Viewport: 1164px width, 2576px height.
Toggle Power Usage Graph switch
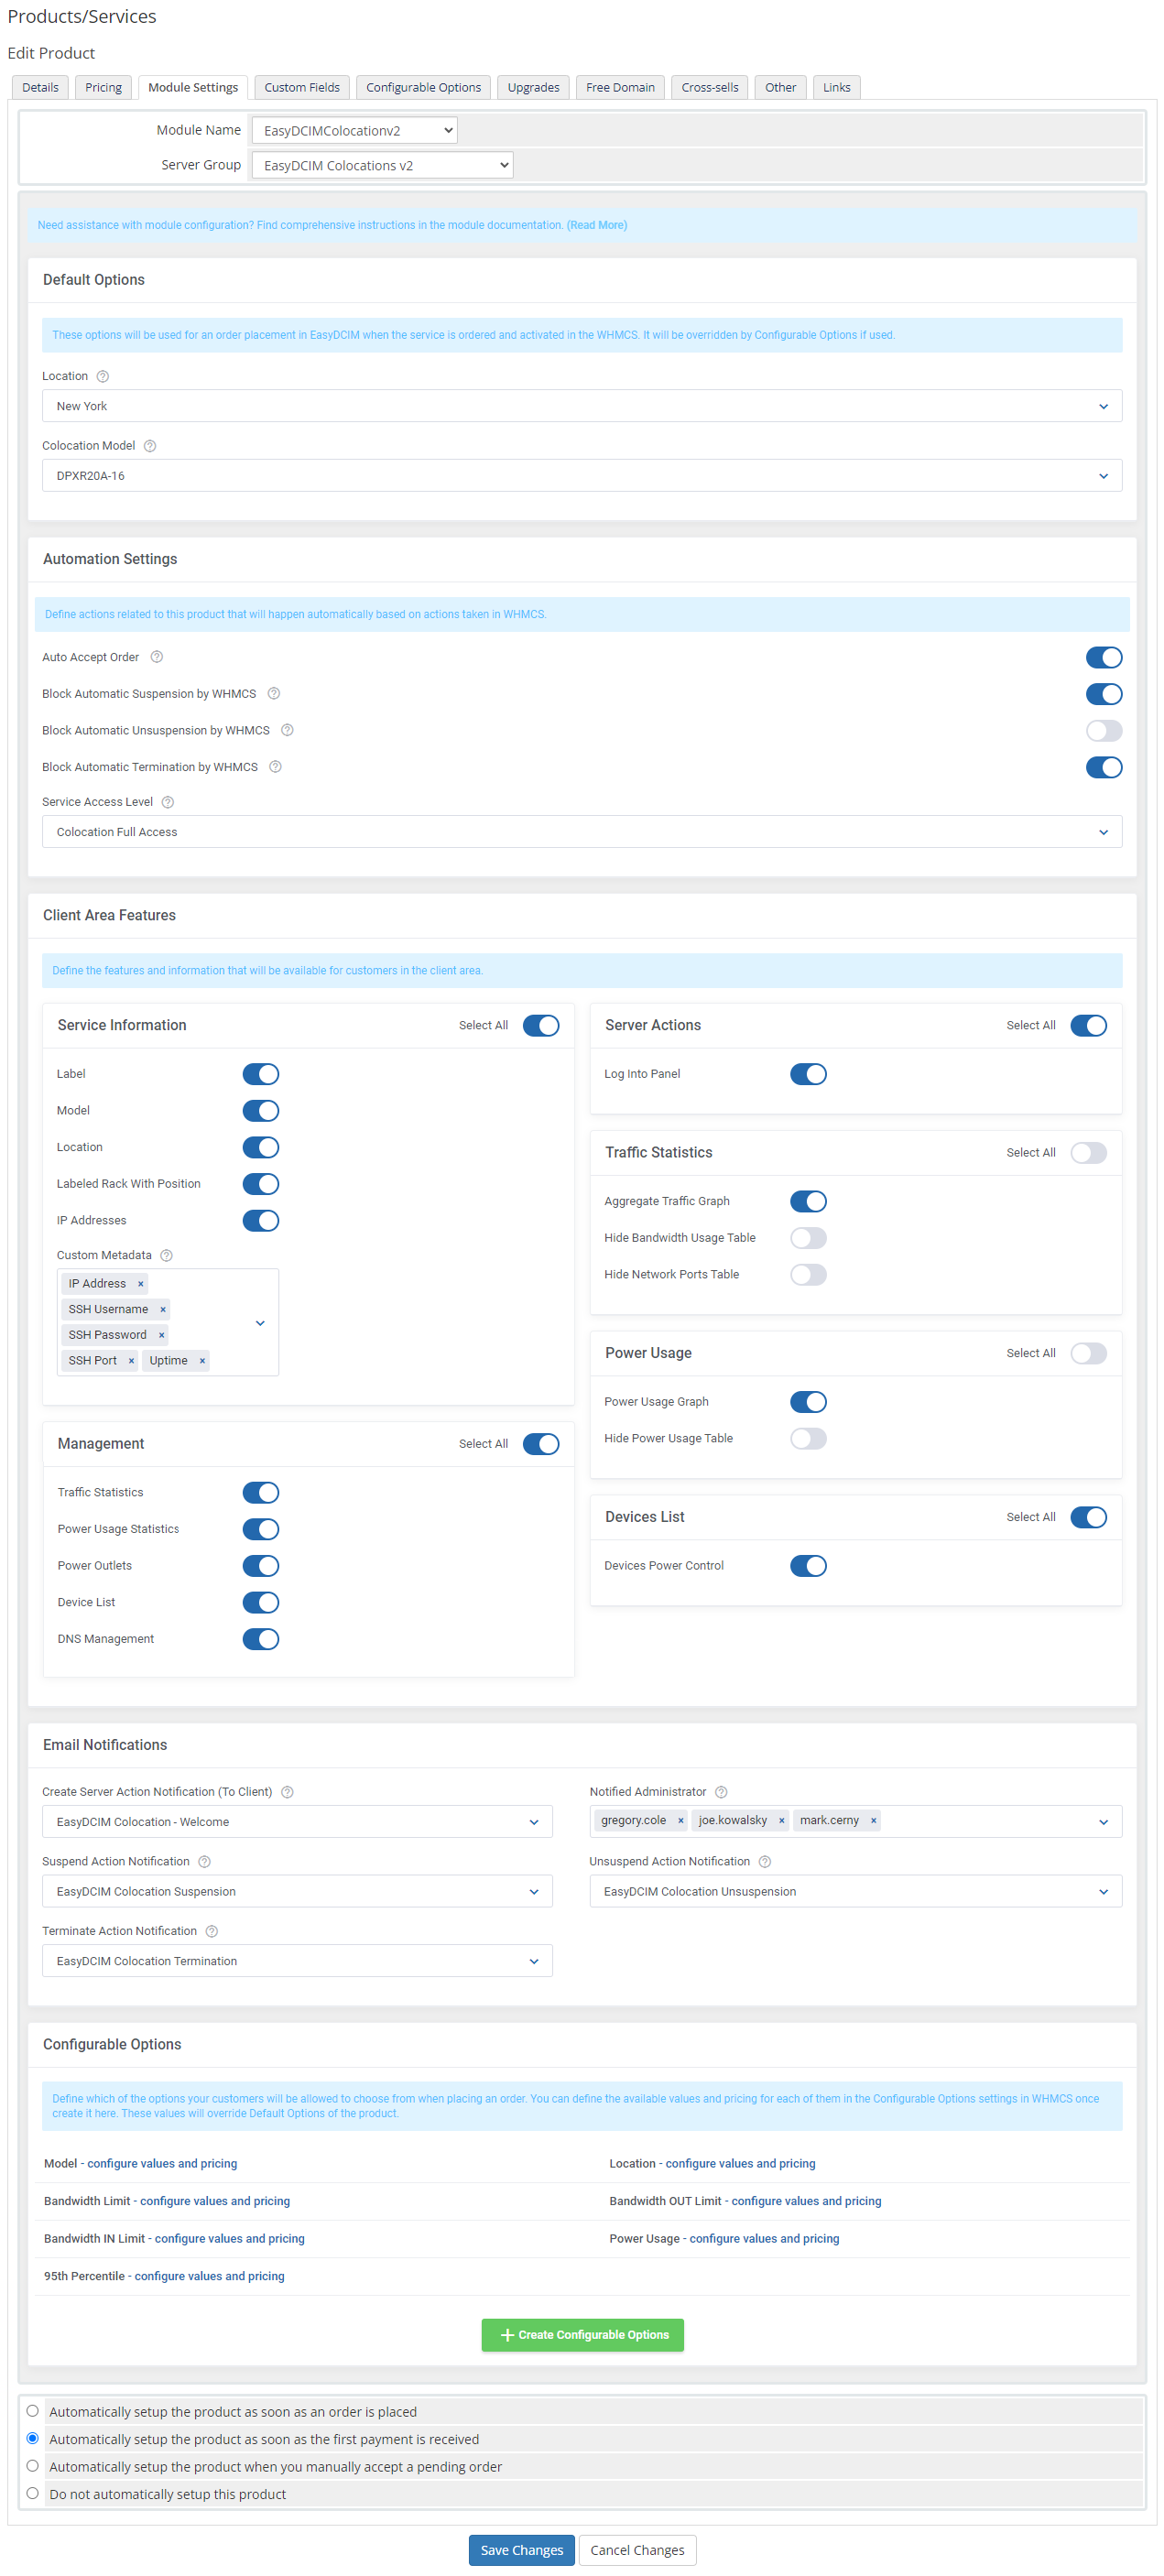point(809,1402)
